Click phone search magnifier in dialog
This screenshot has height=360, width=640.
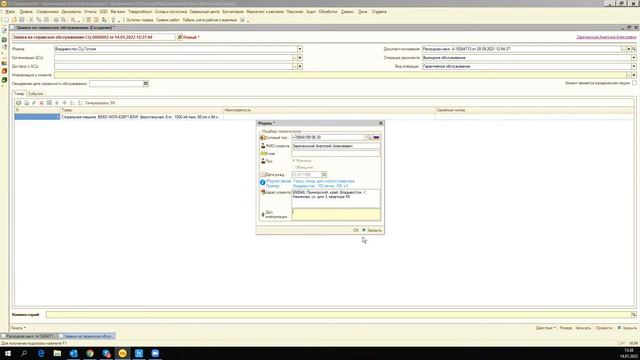click(x=369, y=138)
